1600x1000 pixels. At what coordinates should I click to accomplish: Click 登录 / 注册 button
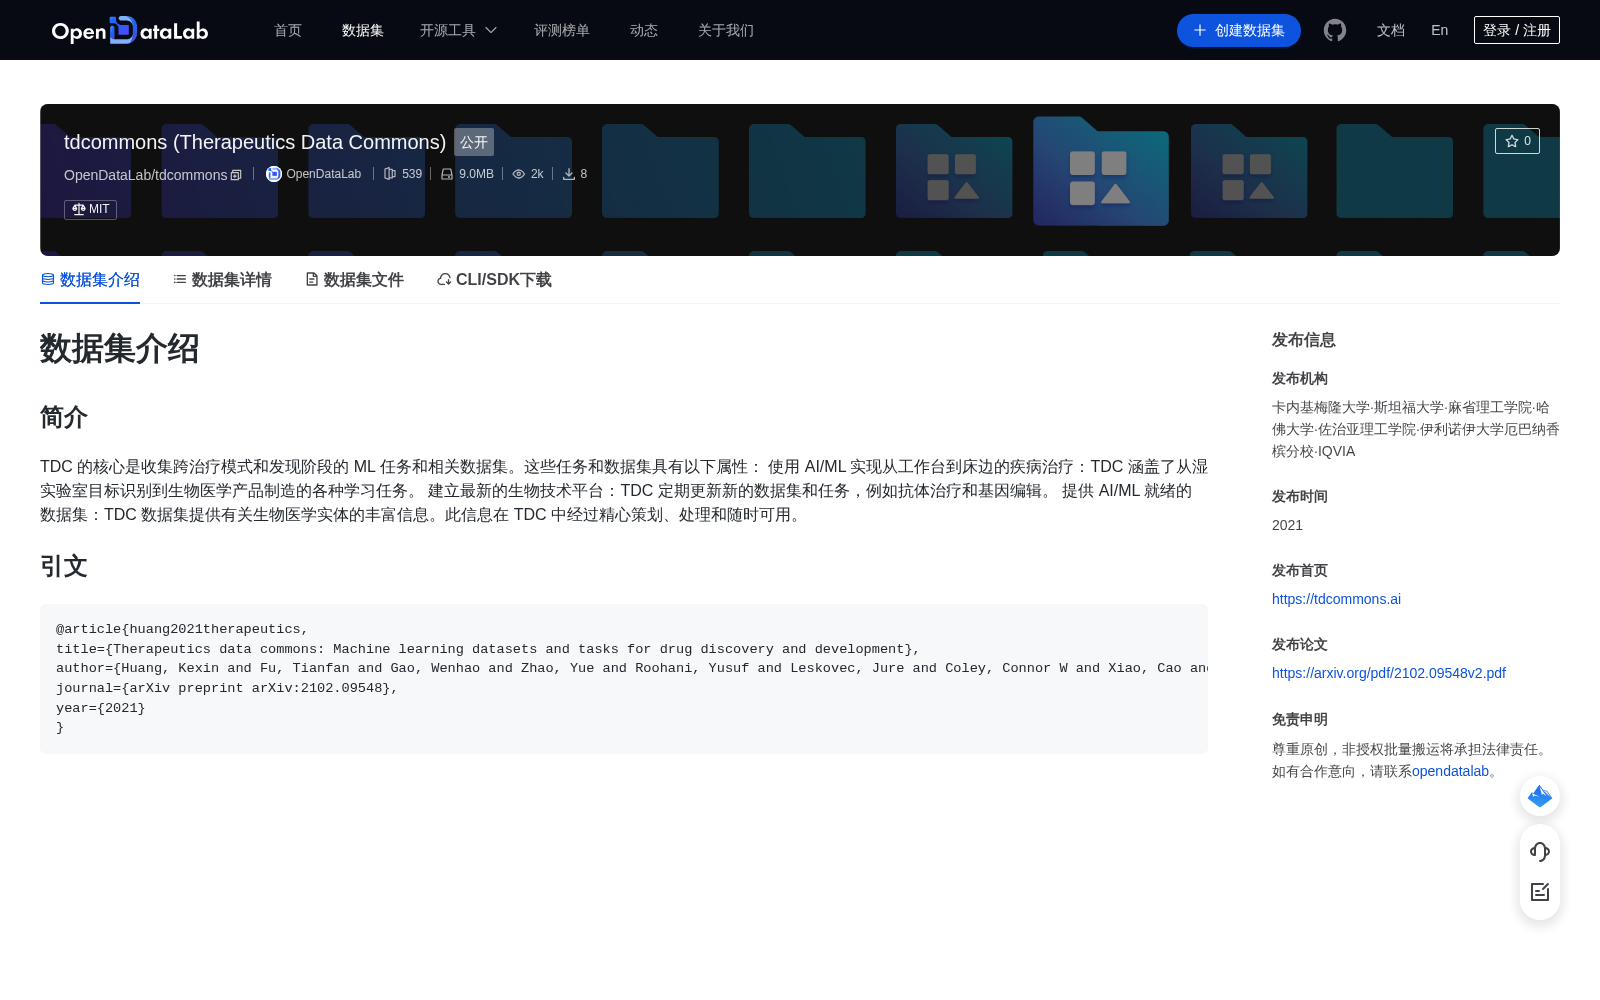pyautogui.click(x=1517, y=30)
